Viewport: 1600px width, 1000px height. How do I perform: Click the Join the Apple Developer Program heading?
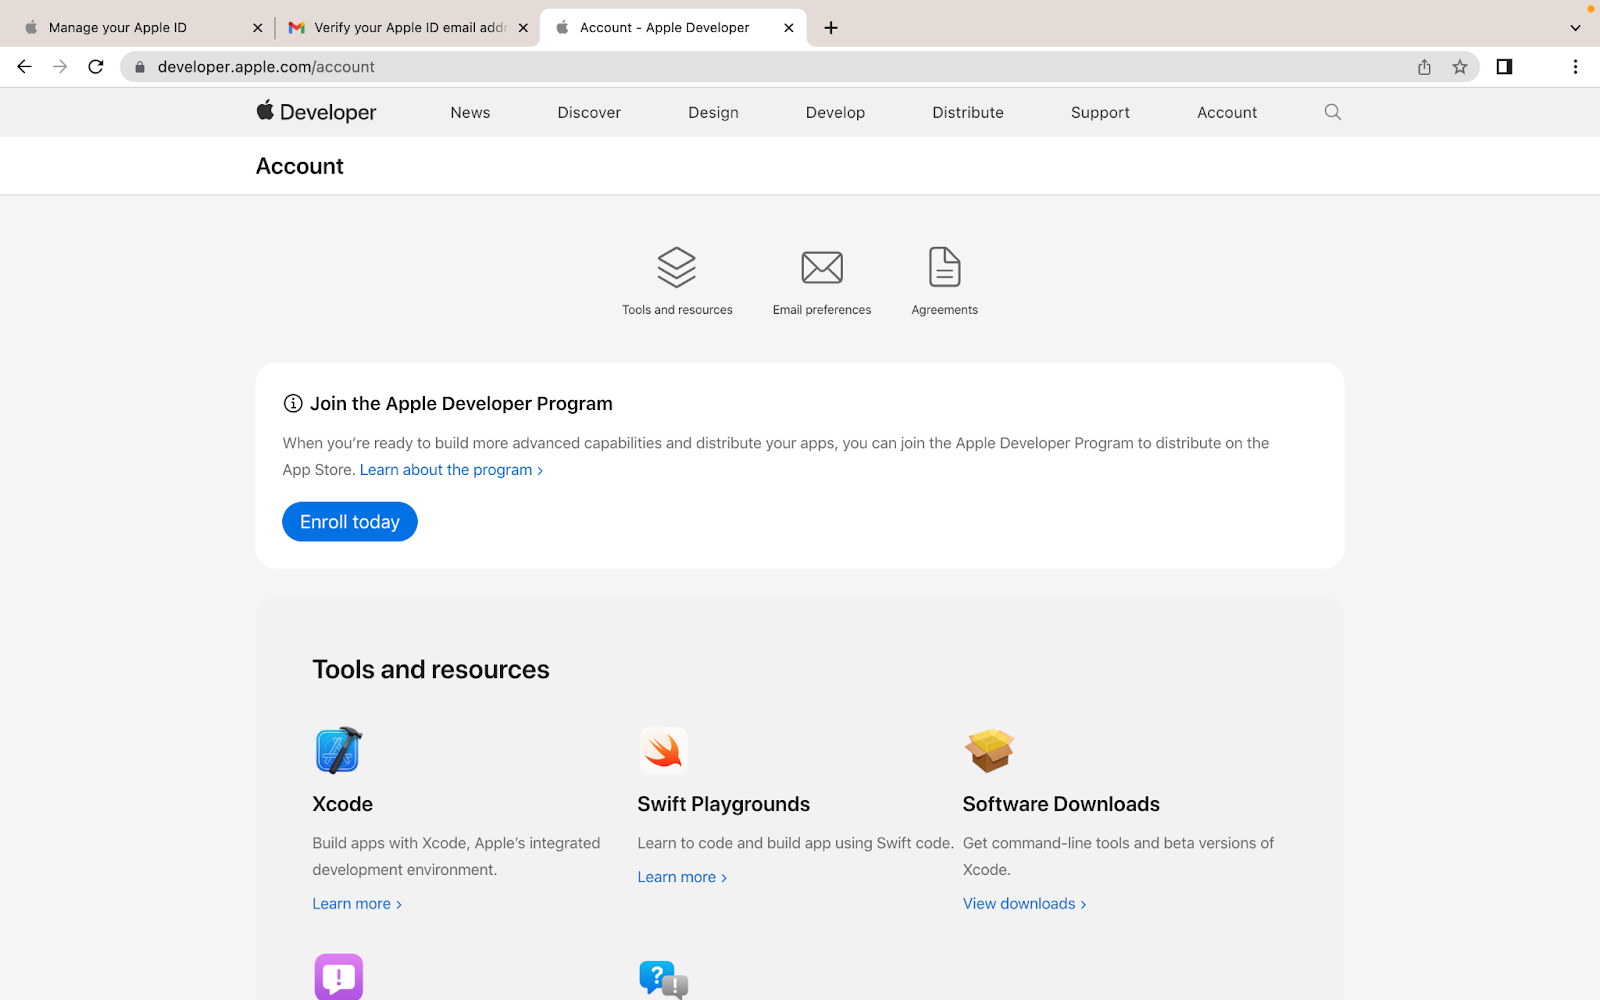[x=461, y=404]
